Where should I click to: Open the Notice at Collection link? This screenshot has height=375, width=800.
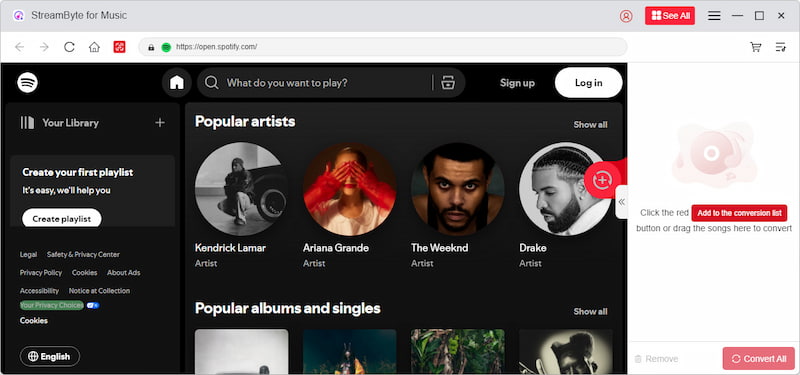pos(99,291)
